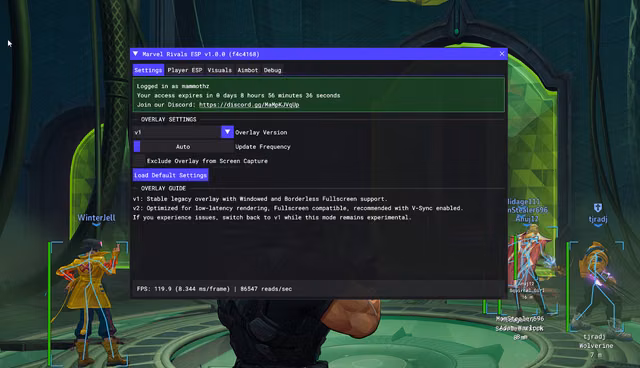This screenshot has height=368, width=640.
Task: Click the window title 'Marvel Rivals ESP v1.0.0'
Action: click(x=201, y=54)
